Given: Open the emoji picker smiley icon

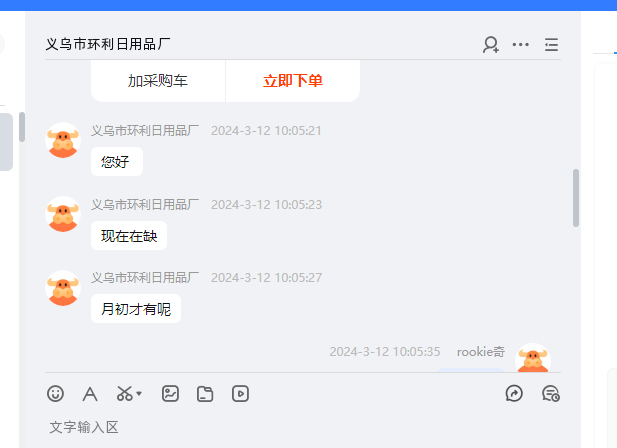Looking at the screenshot, I should [55, 394].
